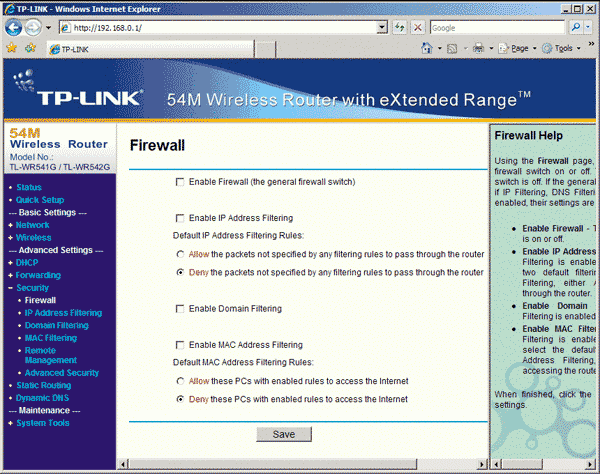Screen dimensions: 600x474
Task: Select Deny packets not specified radio
Action: (x=180, y=272)
